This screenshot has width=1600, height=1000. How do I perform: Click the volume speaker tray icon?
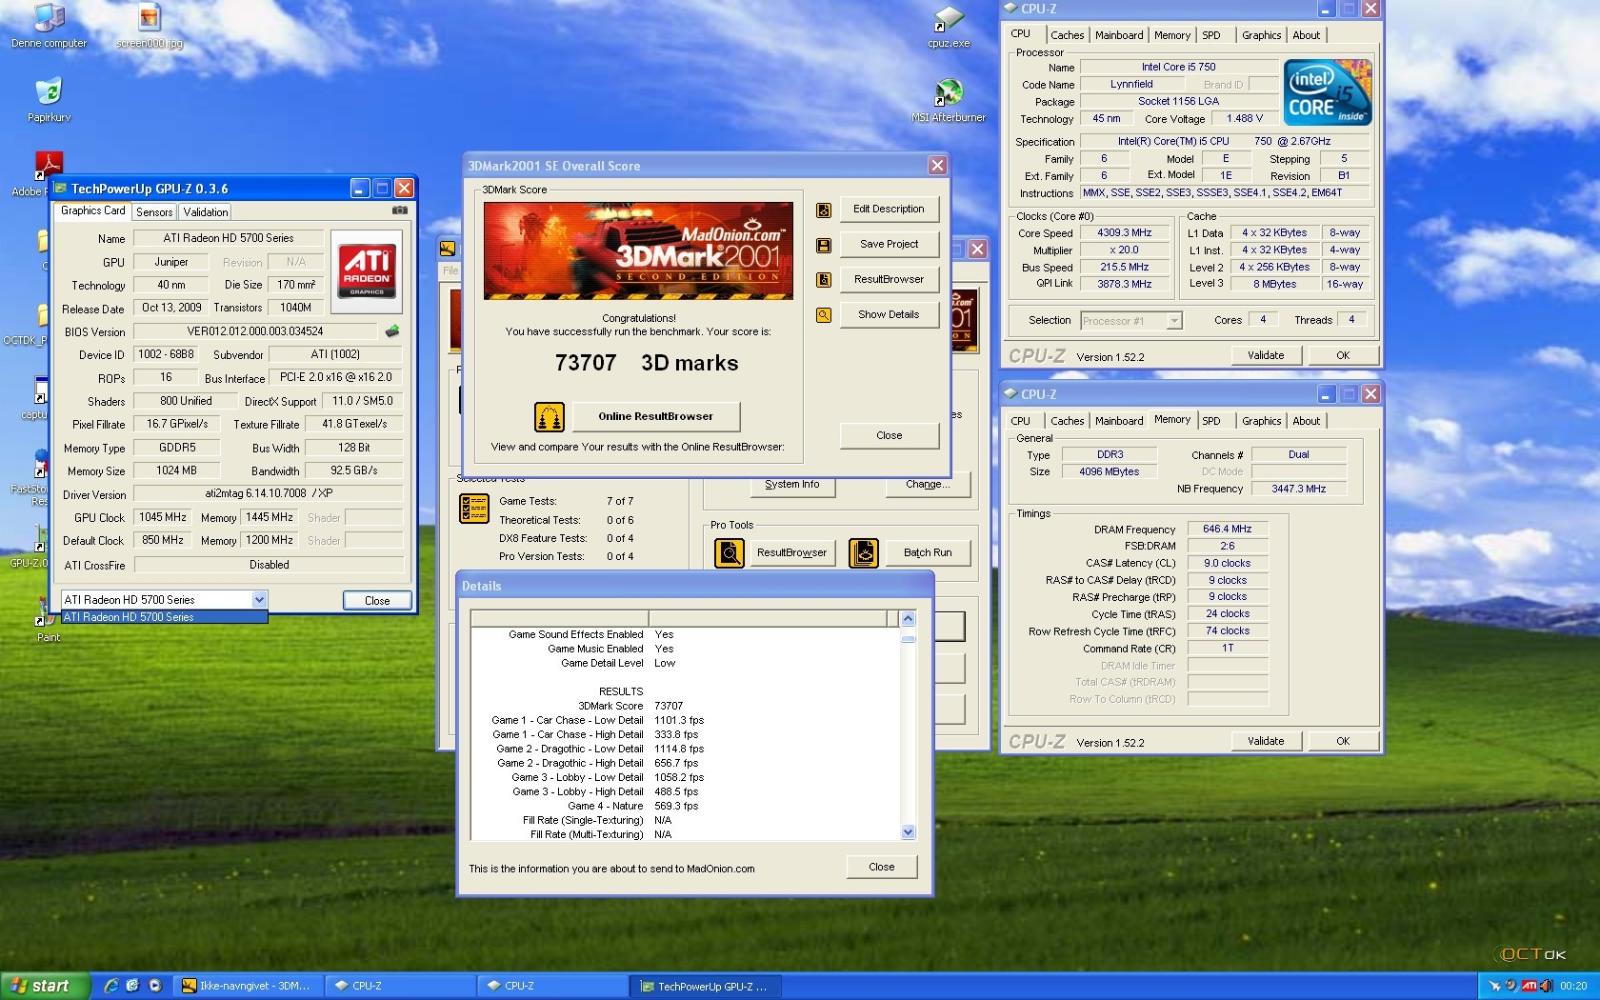point(1546,986)
